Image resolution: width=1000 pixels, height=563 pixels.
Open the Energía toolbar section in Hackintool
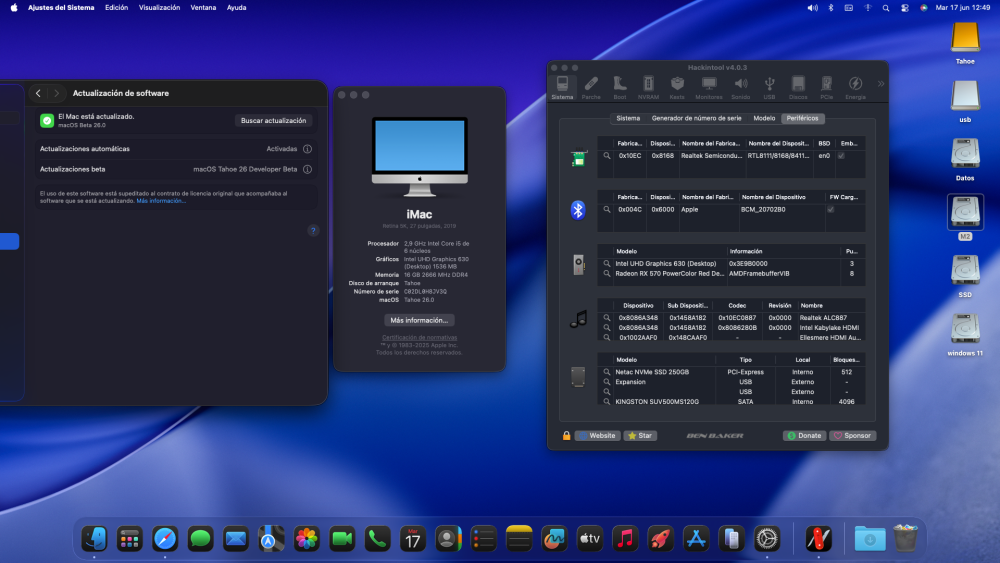855,88
